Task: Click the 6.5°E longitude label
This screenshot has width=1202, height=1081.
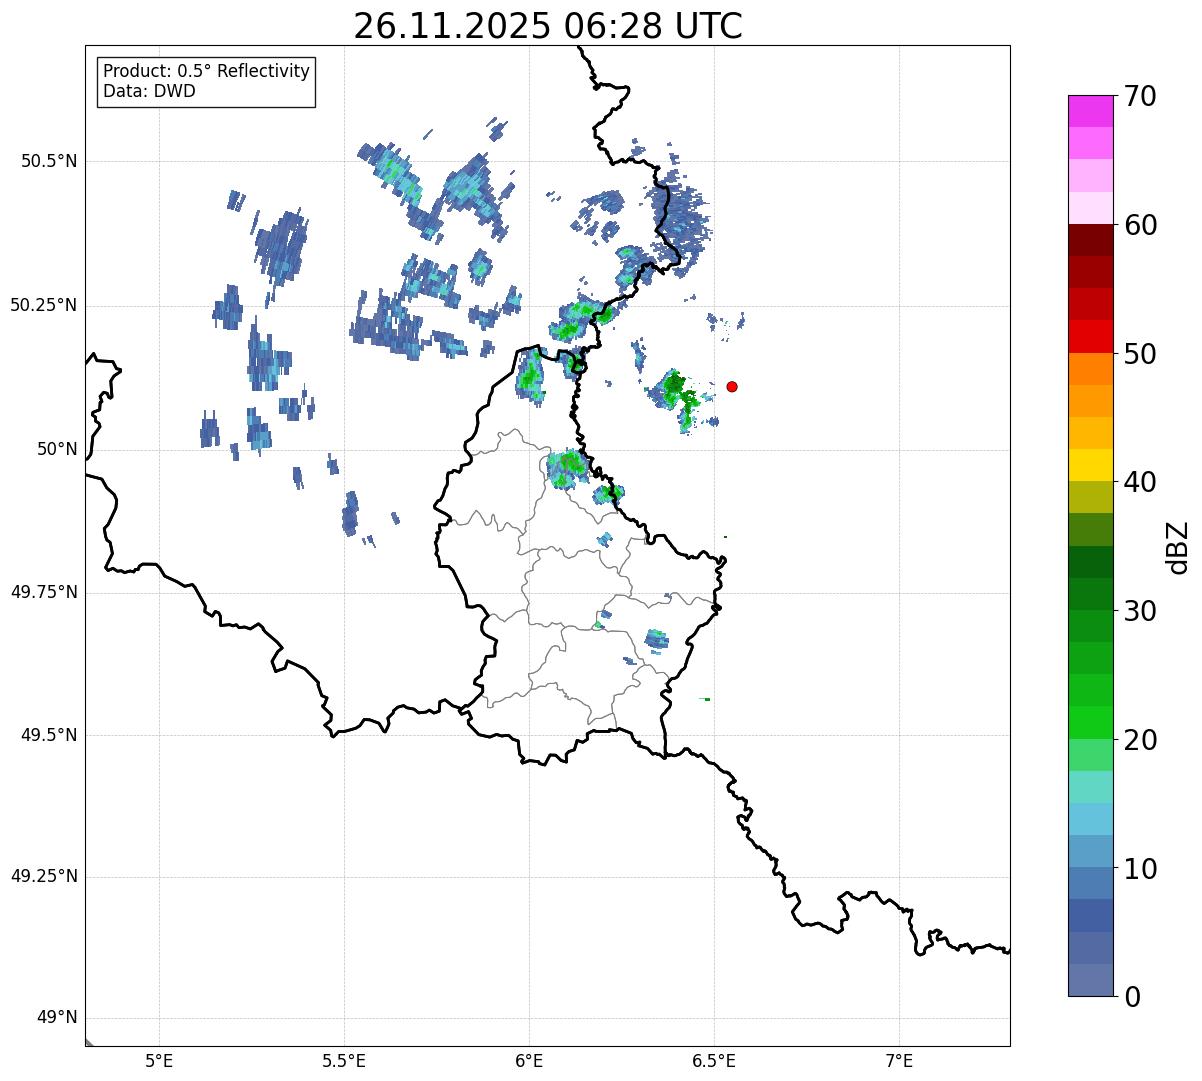Action: pos(714,1061)
